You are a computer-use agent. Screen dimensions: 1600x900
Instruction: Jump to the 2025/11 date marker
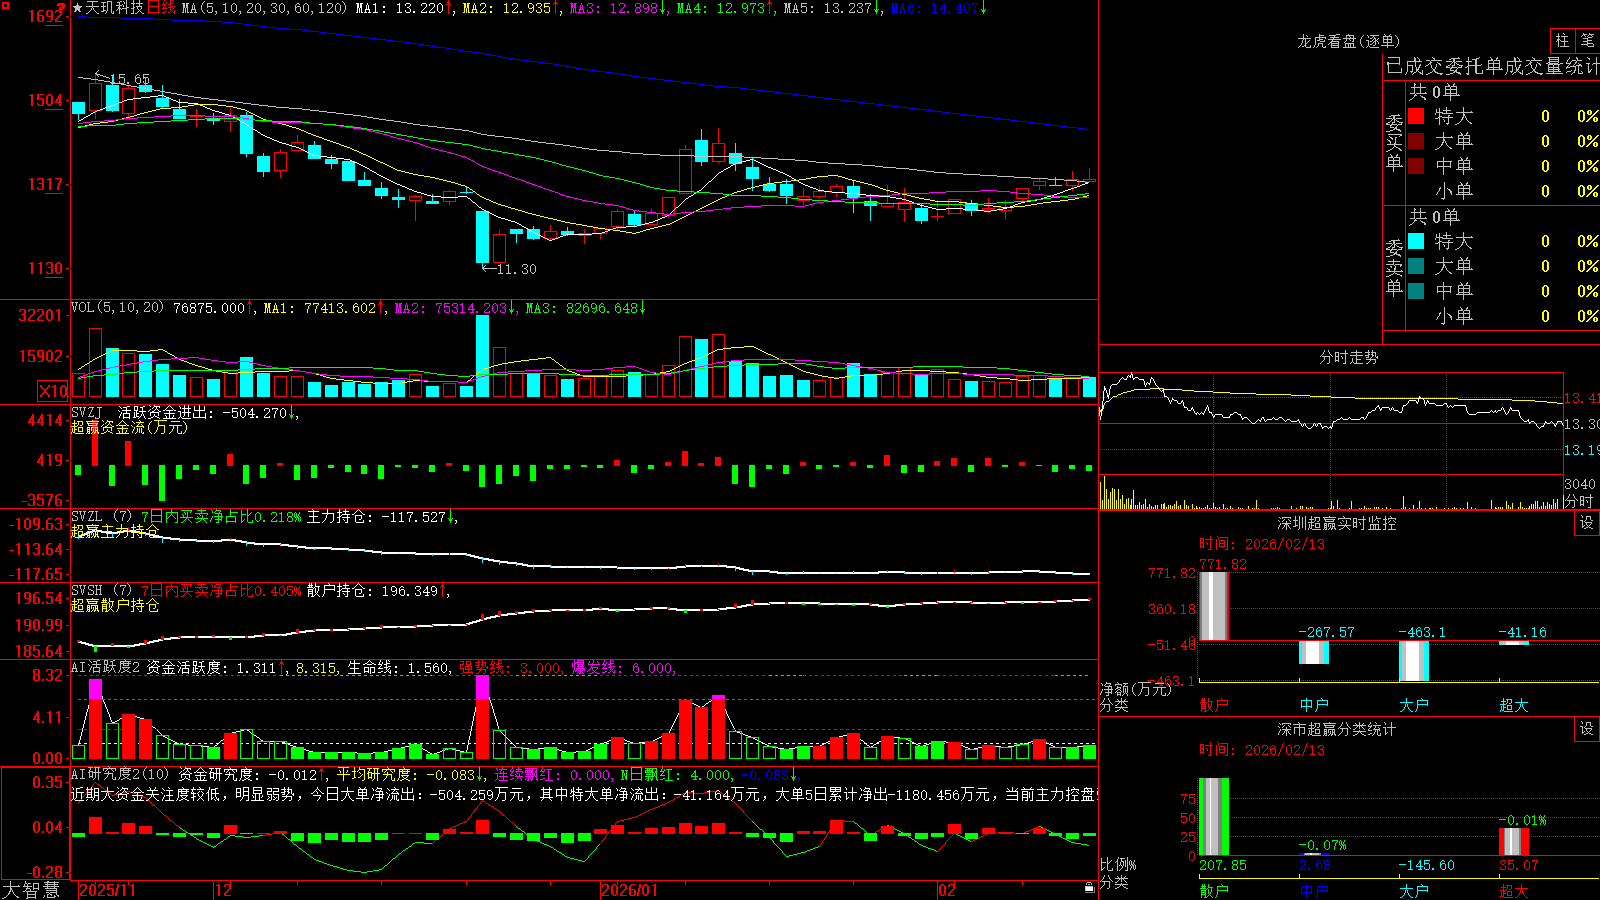(x=107, y=890)
